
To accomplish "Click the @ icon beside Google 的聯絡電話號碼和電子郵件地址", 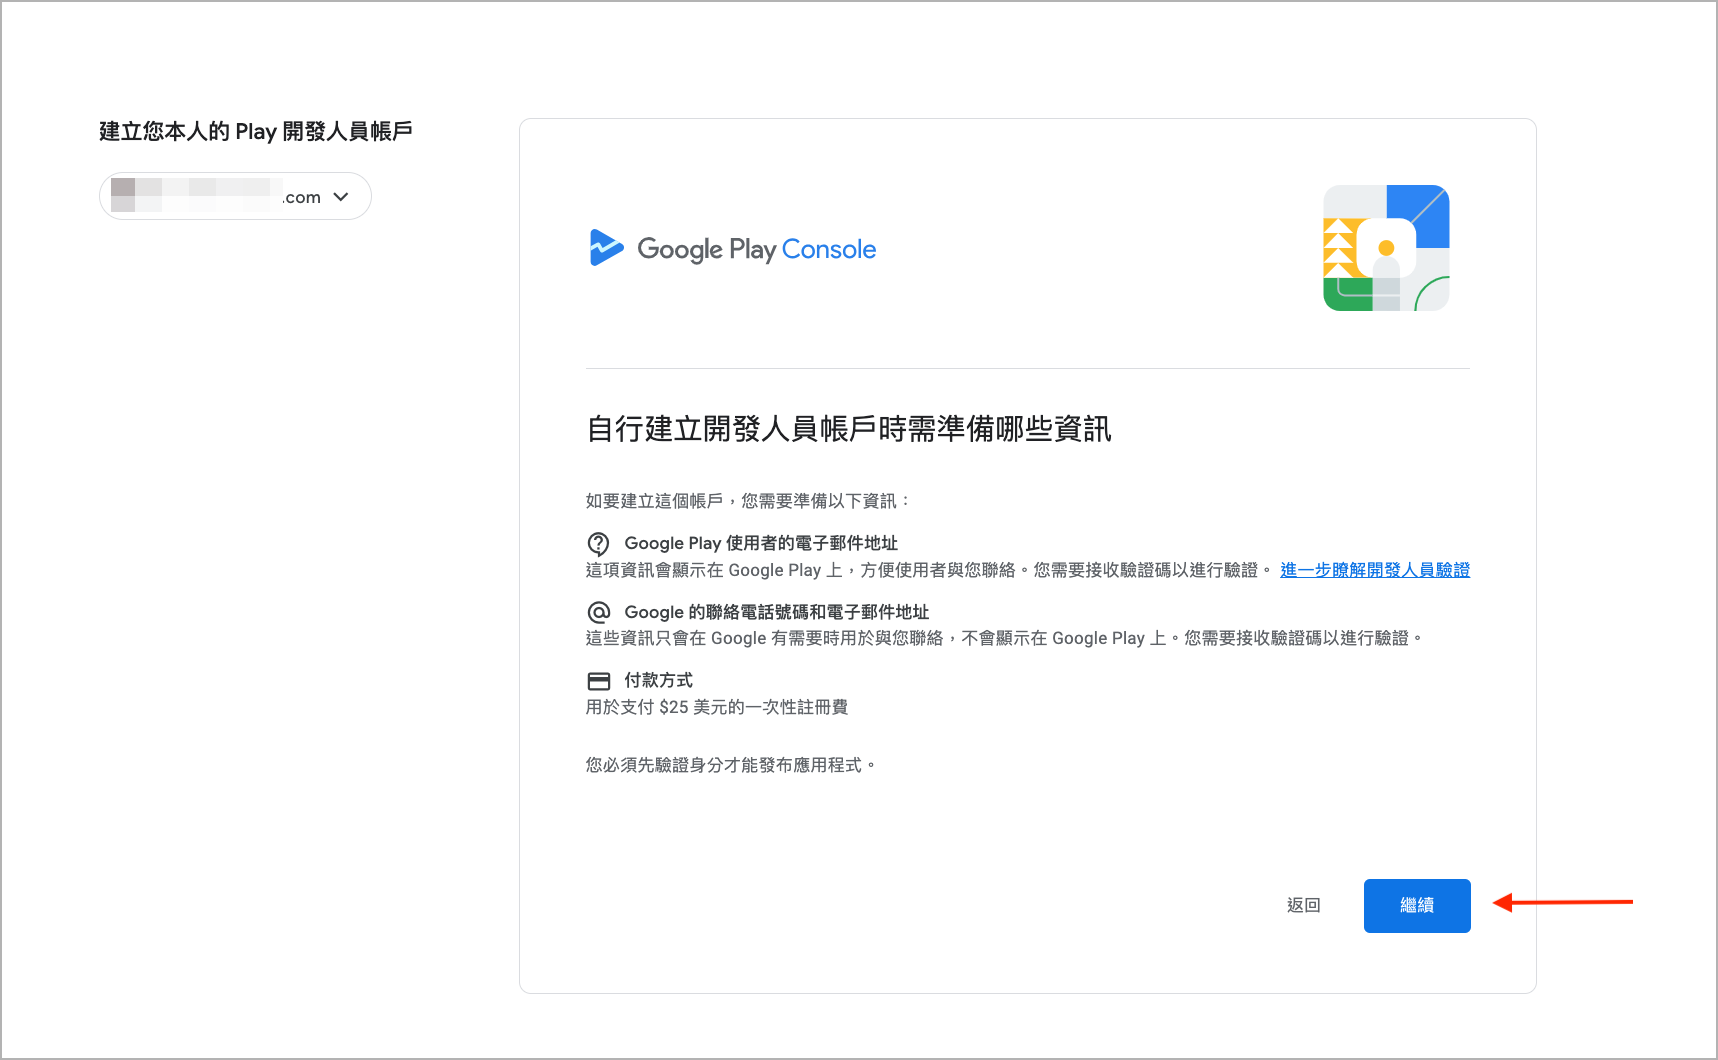I will [x=598, y=612].
